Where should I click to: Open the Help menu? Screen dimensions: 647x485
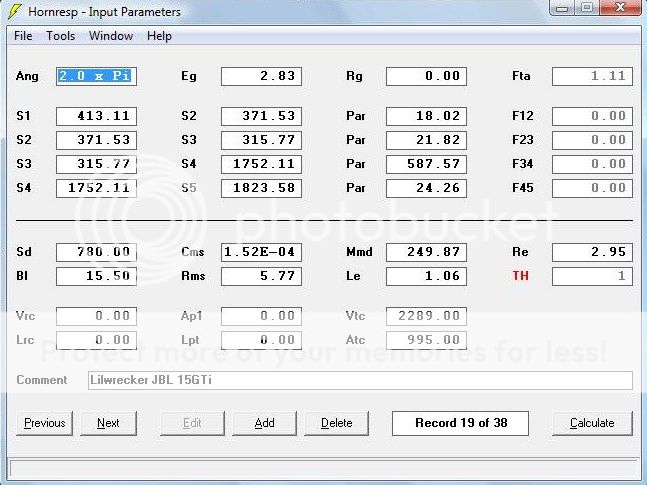159,36
